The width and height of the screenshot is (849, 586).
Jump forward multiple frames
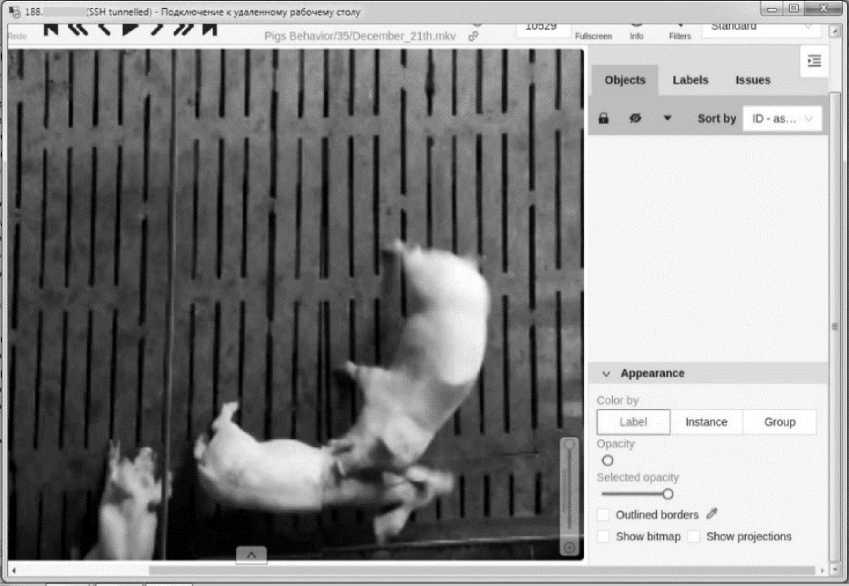[x=183, y=29]
